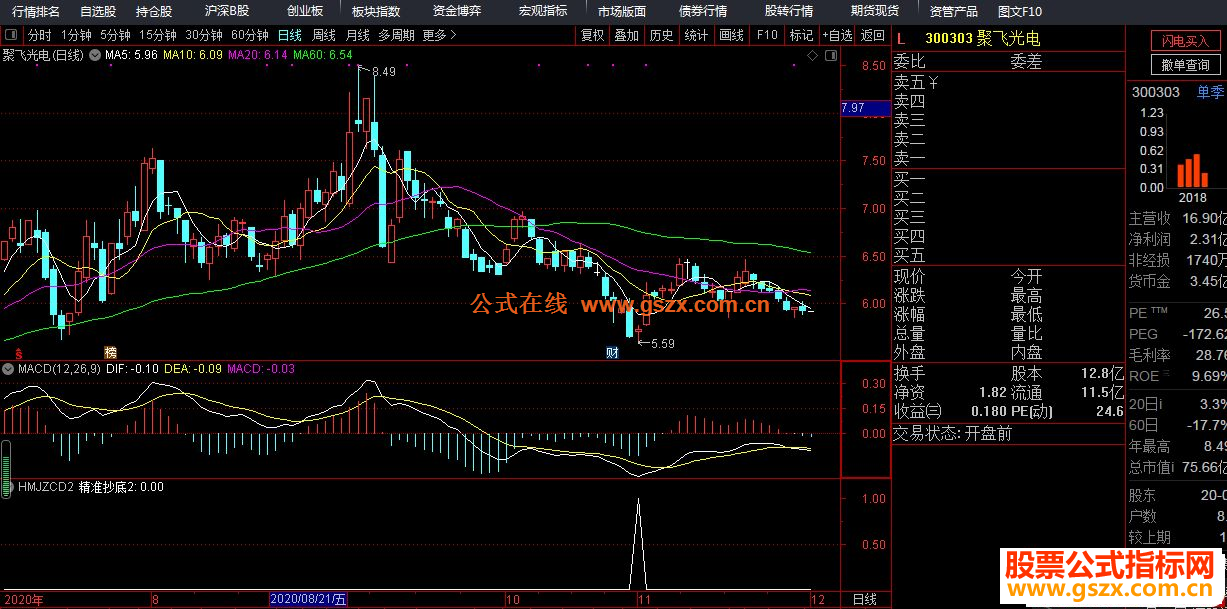Image resolution: width=1227 pixels, height=609 pixels.
Task: Open 资管产品 tab
Action: tap(954, 11)
